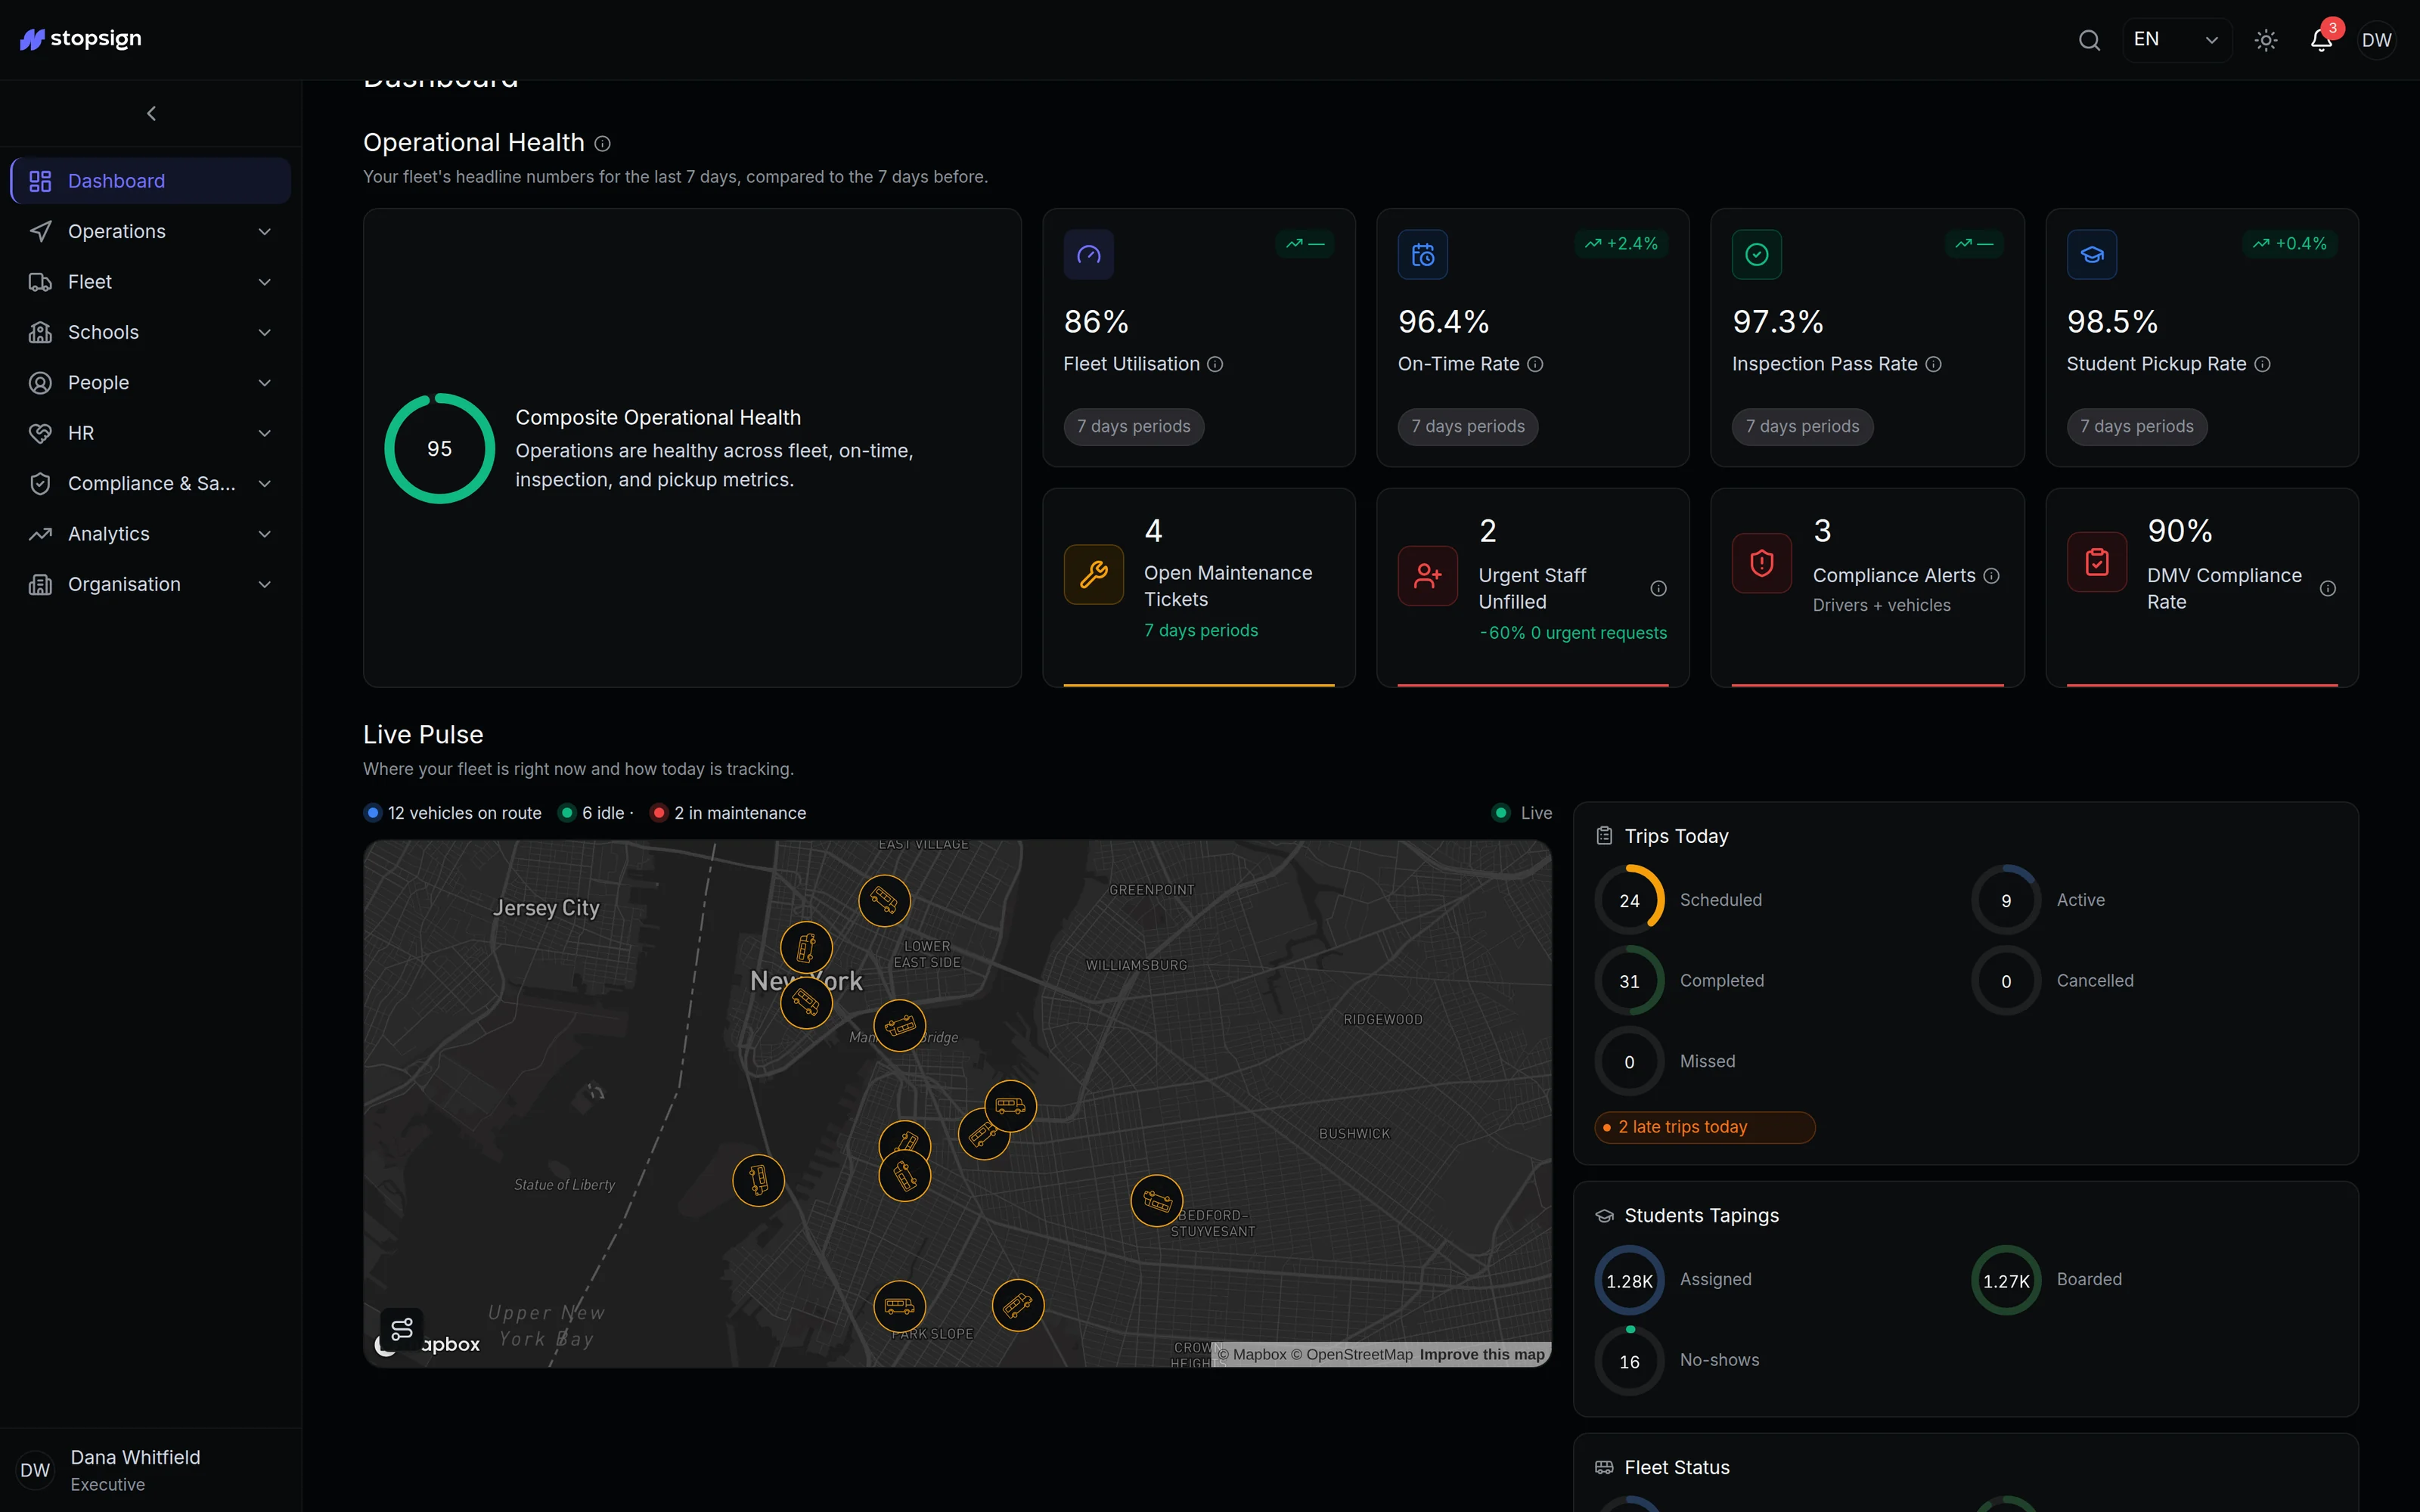This screenshot has width=2420, height=1512.
Task: Show info for Student Pickup Rate
Action: 2262,364
